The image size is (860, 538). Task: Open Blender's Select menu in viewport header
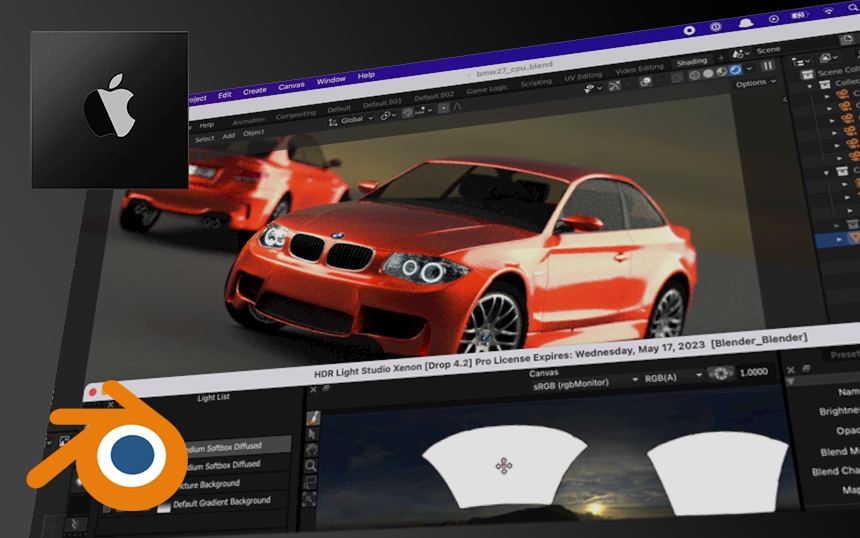tap(204, 139)
